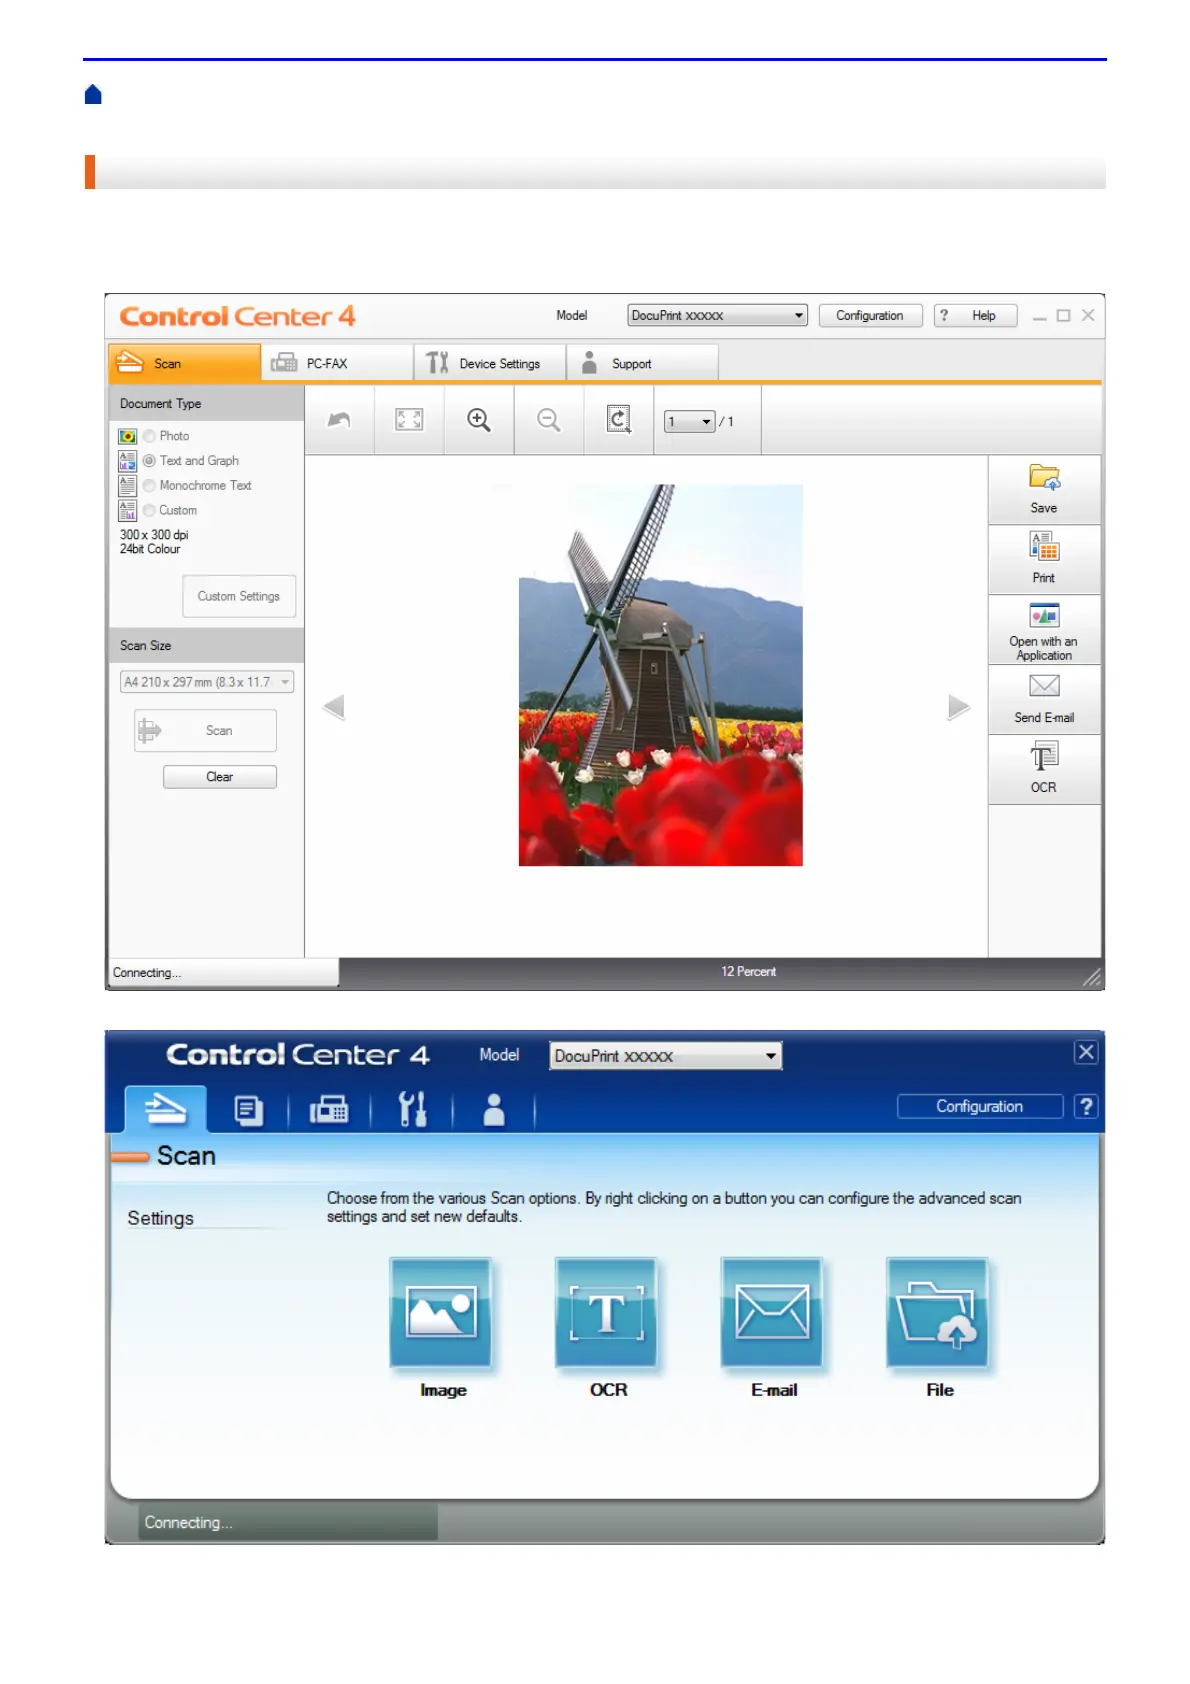
Task: Open the page number dropdown
Action: [x=690, y=422]
